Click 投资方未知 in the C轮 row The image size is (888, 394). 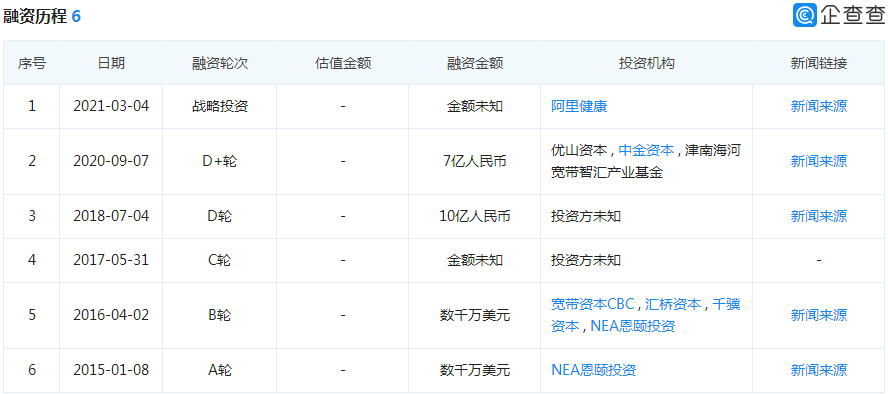pos(586,260)
